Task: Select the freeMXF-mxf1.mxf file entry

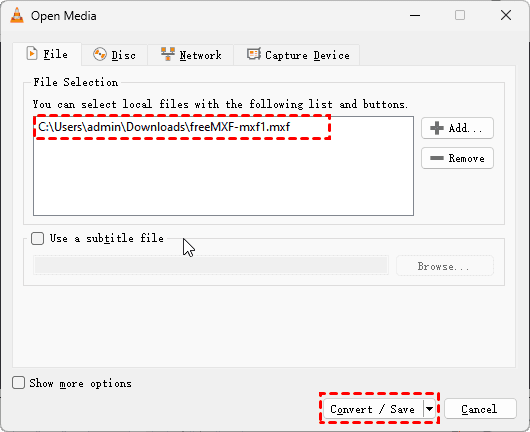Action: click(x=164, y=127)
